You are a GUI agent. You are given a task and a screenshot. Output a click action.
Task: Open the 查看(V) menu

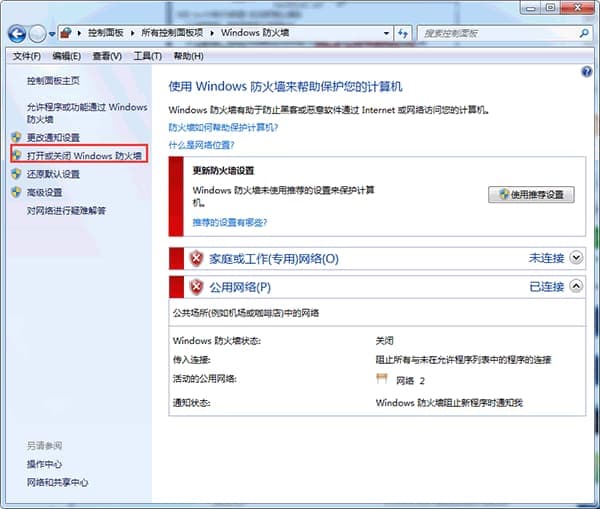coord(107,56)
